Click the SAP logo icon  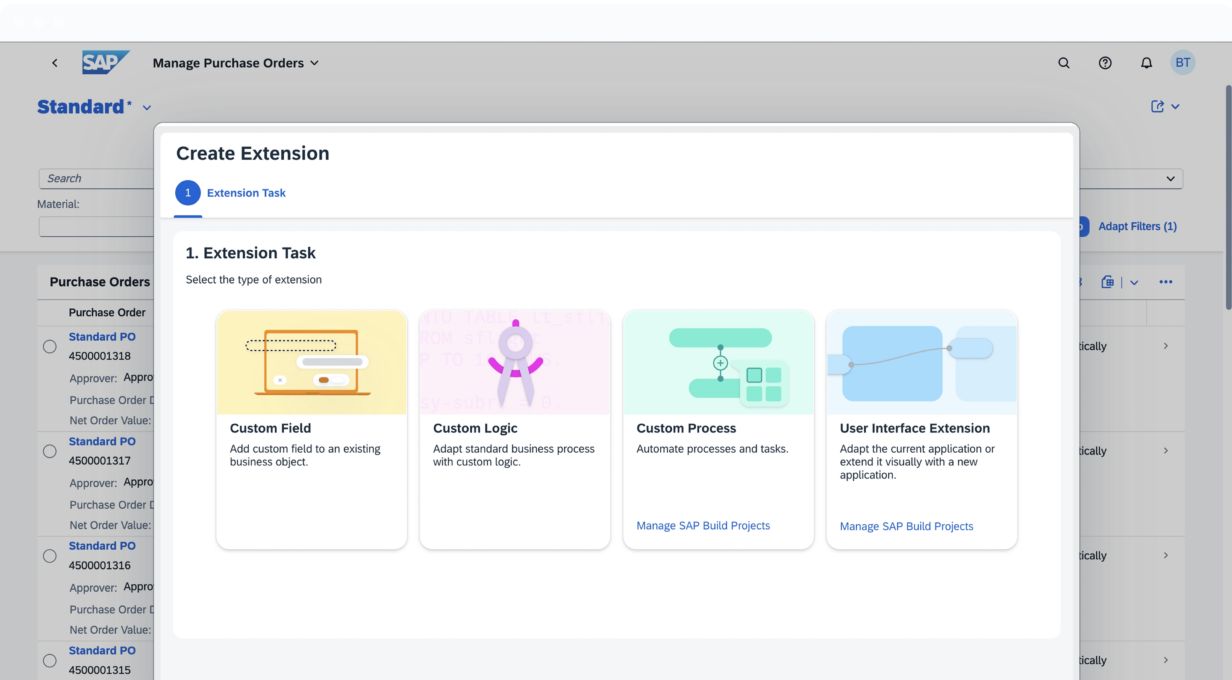click(x=104, y=62)
